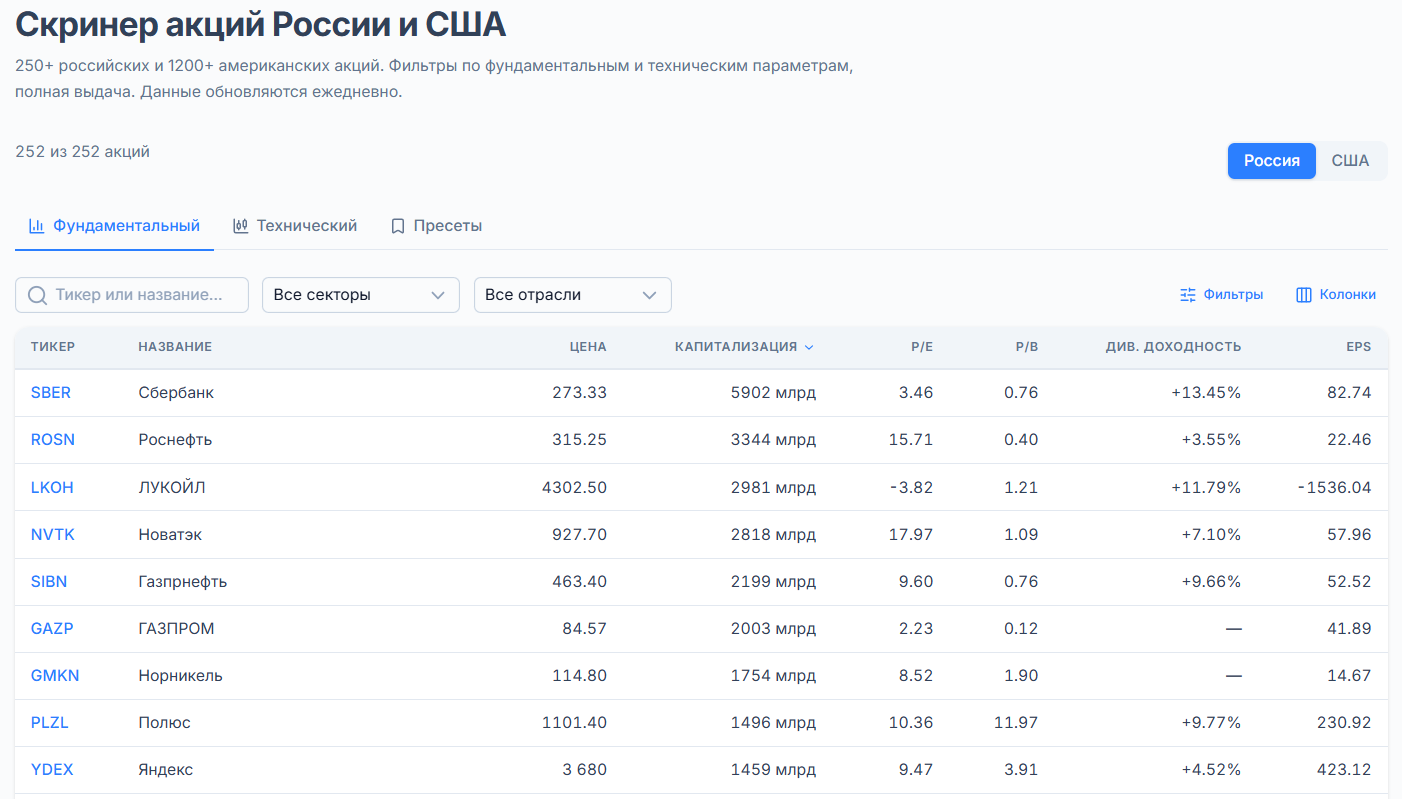Screen dimensions: 1402x799
Task: Open the ROSN ticker link
Action: click(x=53, y=440)
